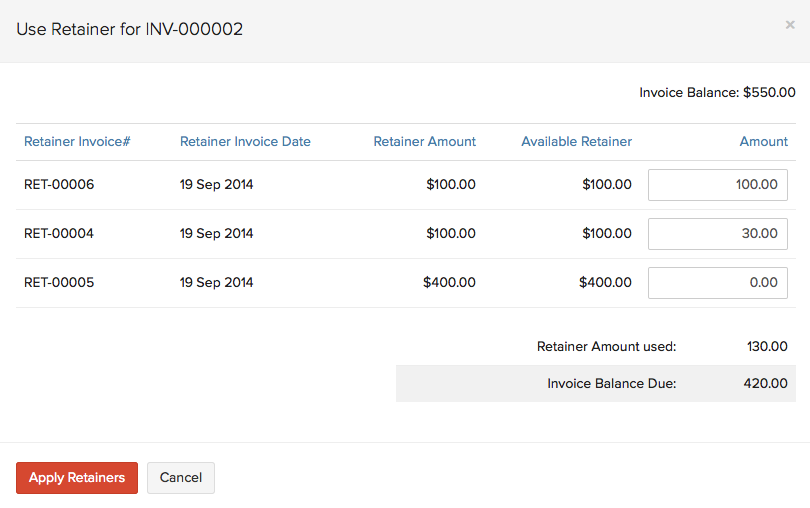The height and width of the screenshot is (508, 810).
Task: Cancel the retainer application
Action: tap(181, 478)
